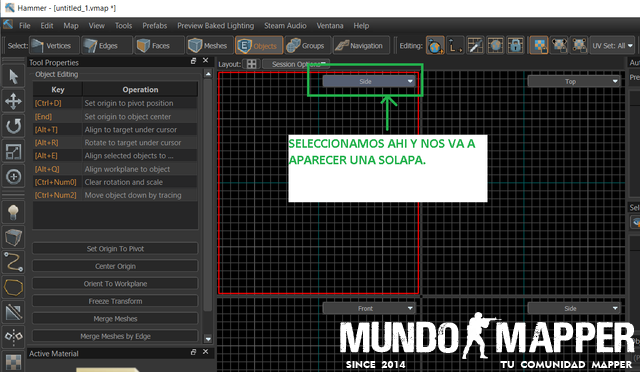Image resolution: width=640 pixels, height=372 pixels.
Task: Select the Polygon drawing tool
Action: pyautogui.click(x=13, y=287)
